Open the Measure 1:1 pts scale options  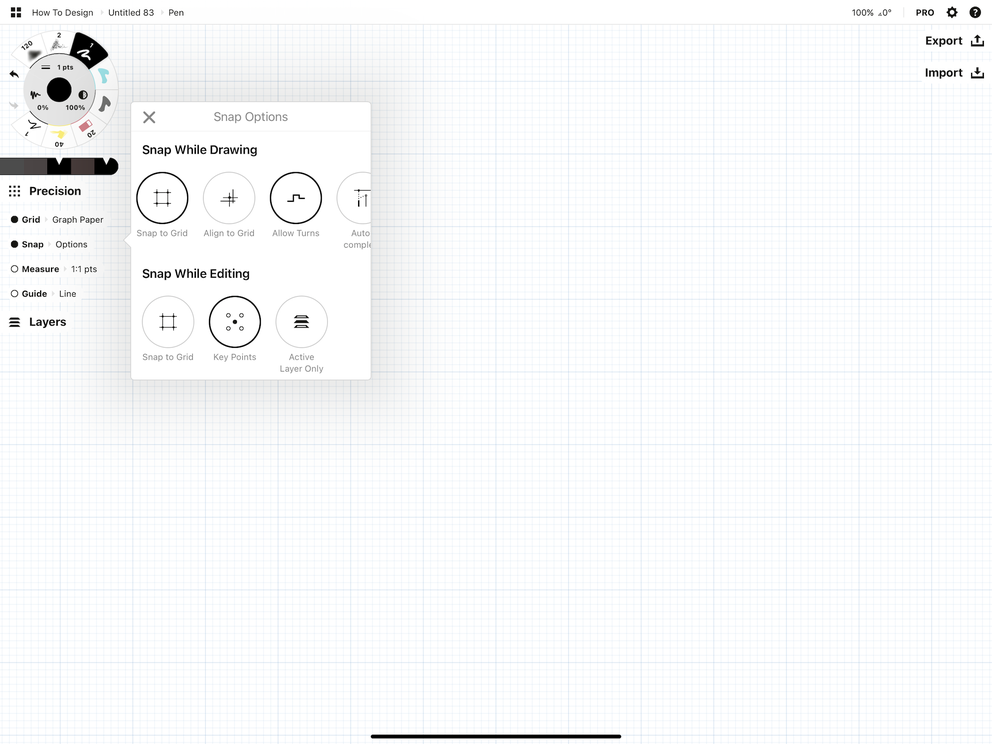tap(84, 269)
